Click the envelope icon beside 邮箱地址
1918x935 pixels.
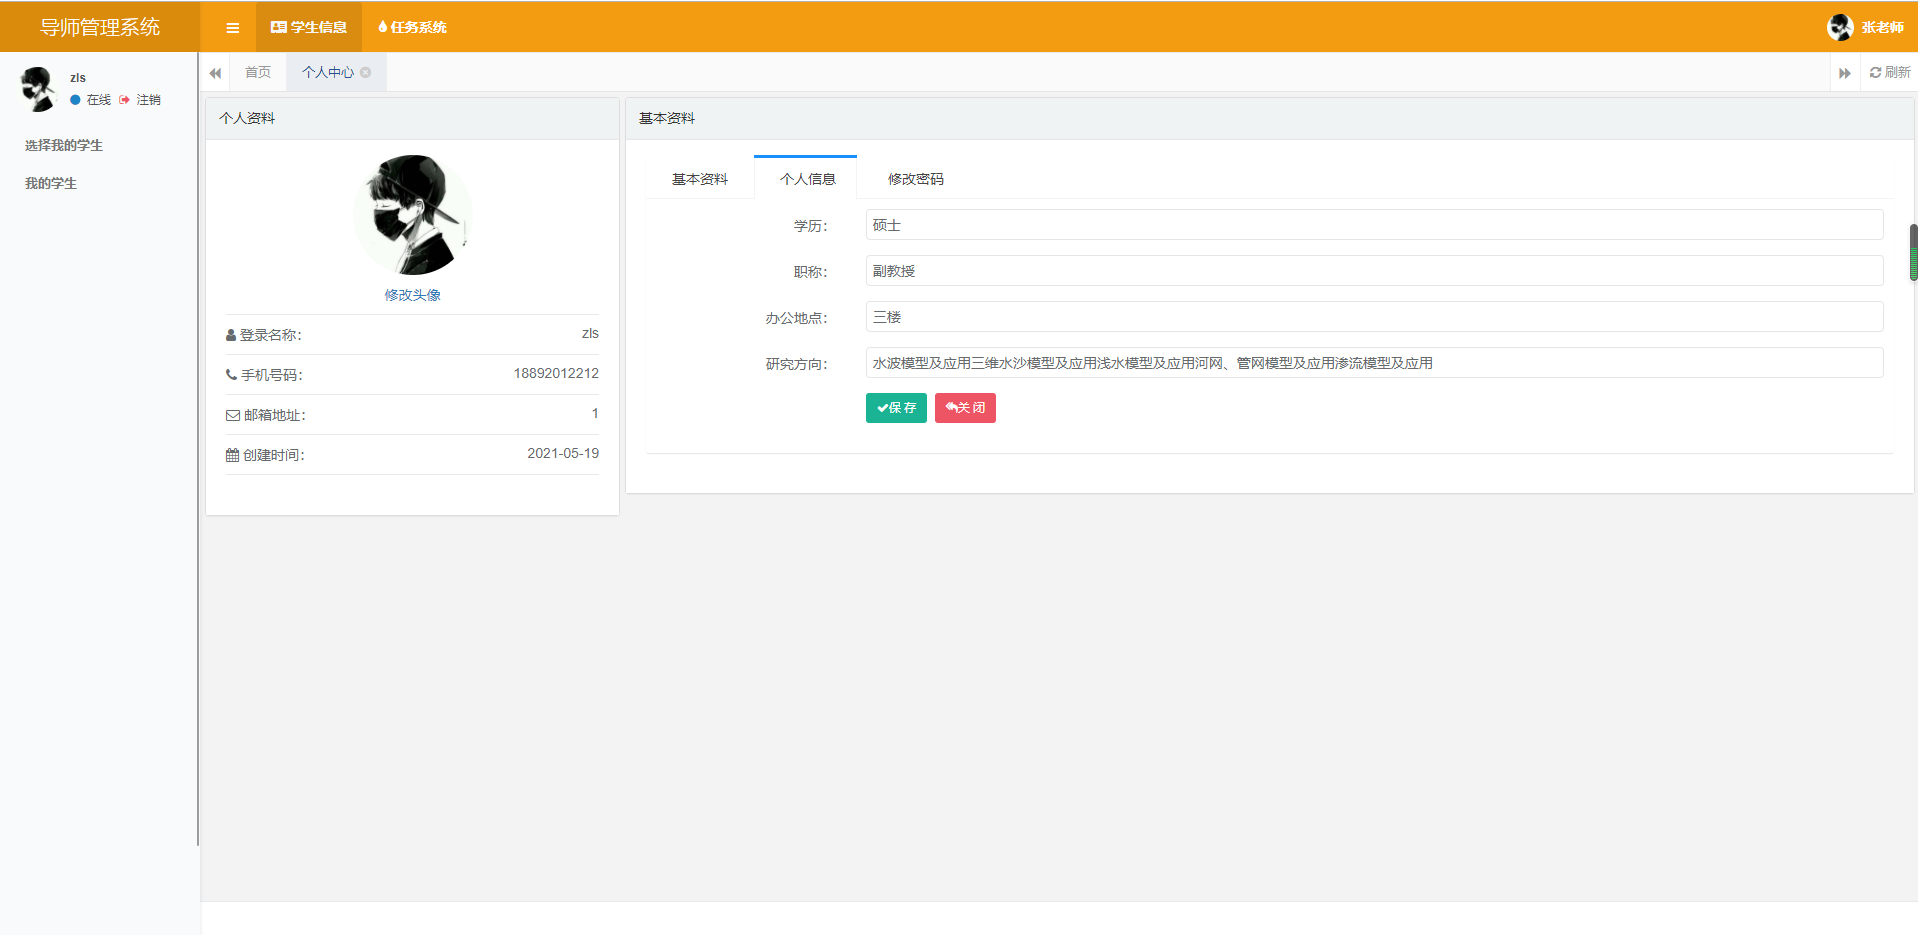pos(232,415)
